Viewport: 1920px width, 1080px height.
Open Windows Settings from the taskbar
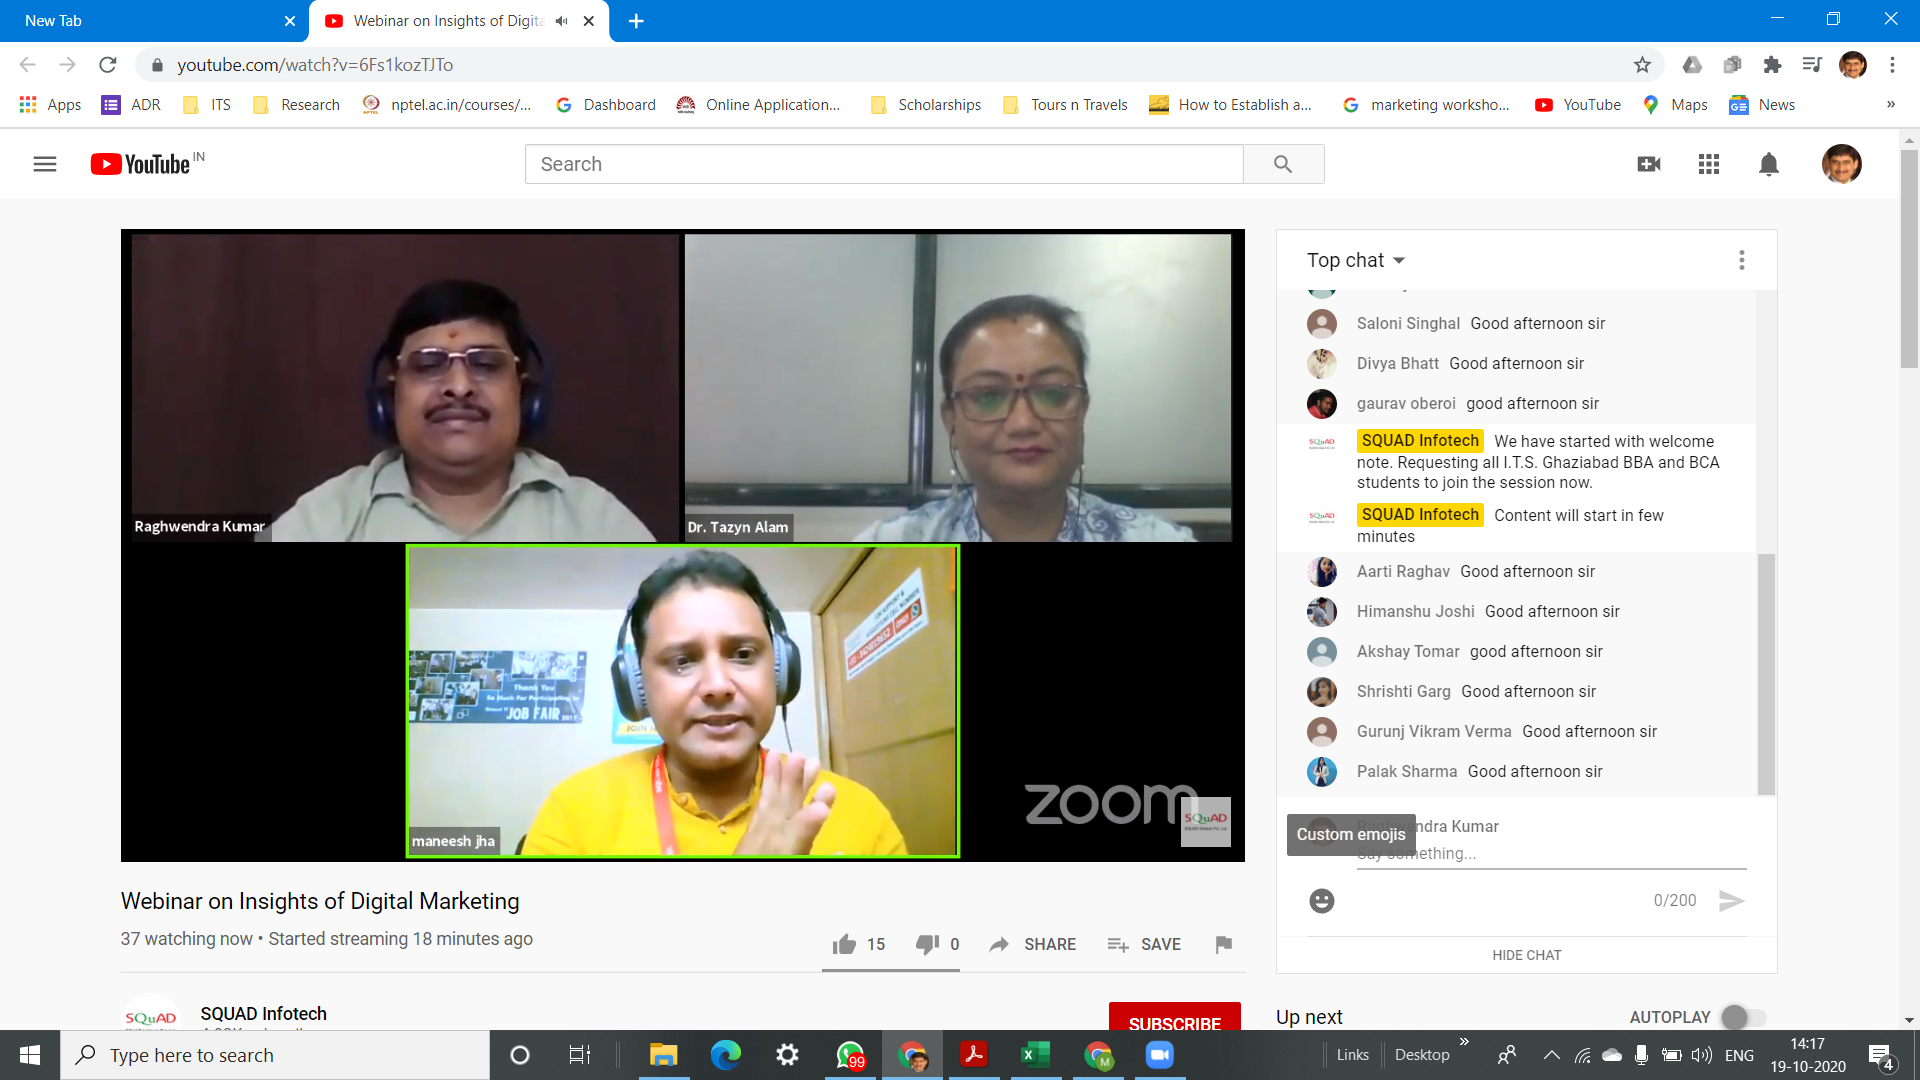click(788, 1055)
